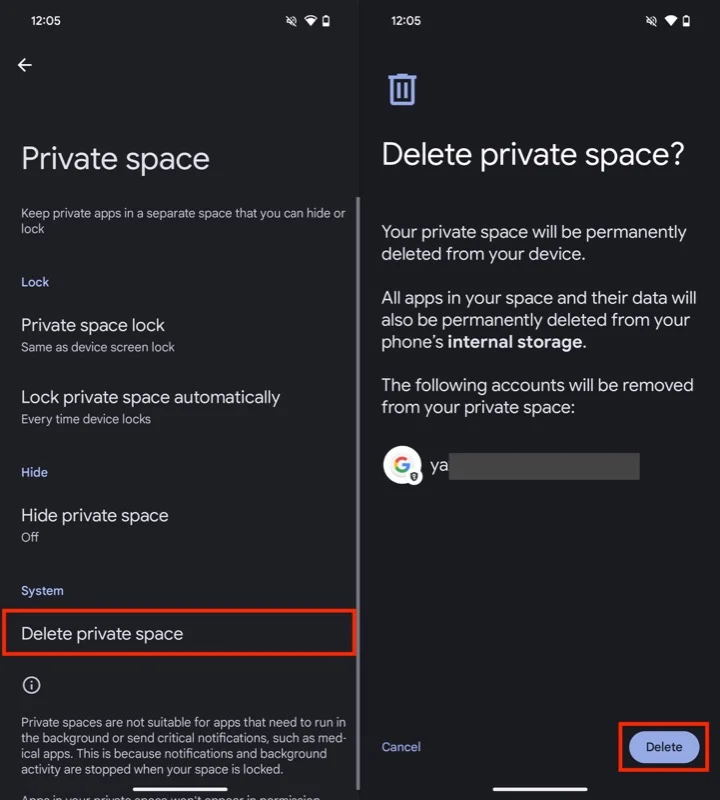Open Hide private space setting
The height and width of the screenshot is (800, 720).
point(179,526)
